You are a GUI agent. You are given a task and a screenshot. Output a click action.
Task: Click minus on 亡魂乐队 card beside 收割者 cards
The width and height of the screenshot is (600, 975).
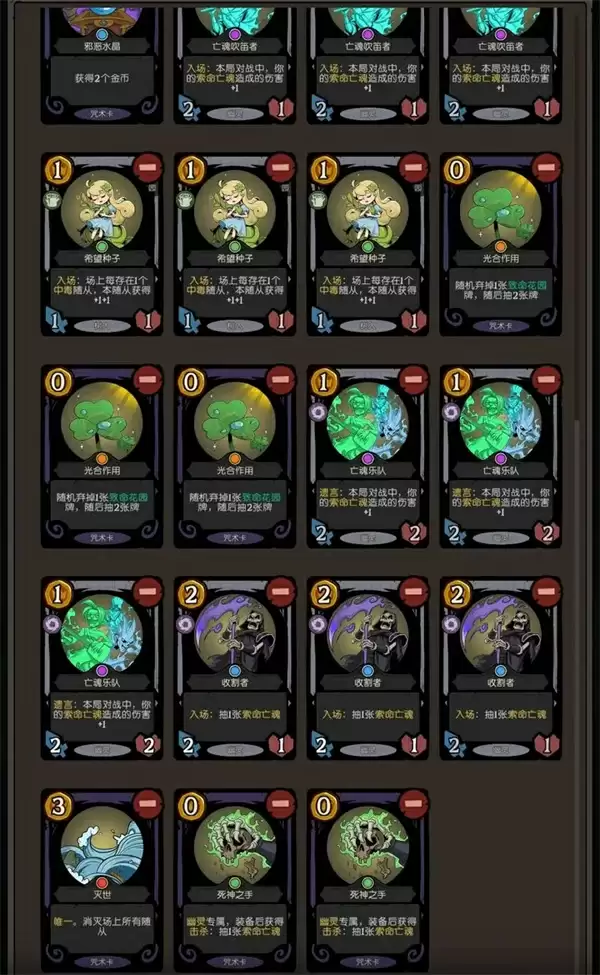tap(147, 591)
